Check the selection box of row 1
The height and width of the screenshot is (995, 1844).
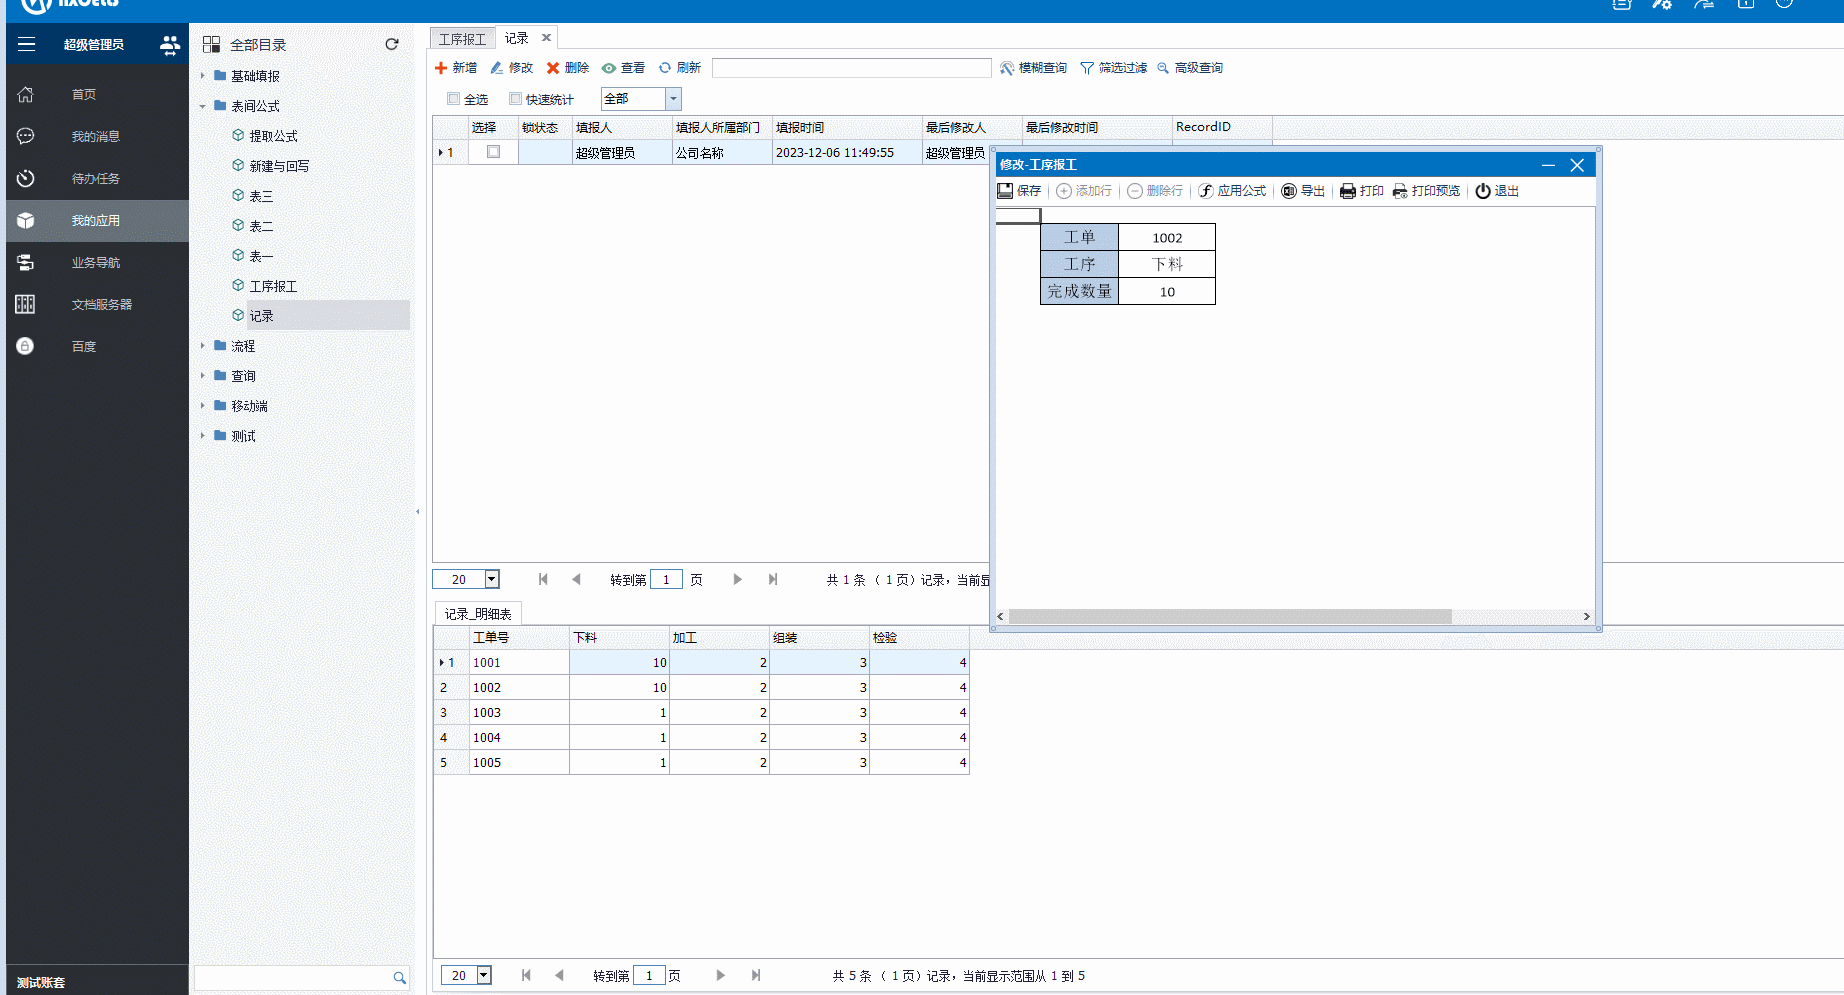(493, 152)
